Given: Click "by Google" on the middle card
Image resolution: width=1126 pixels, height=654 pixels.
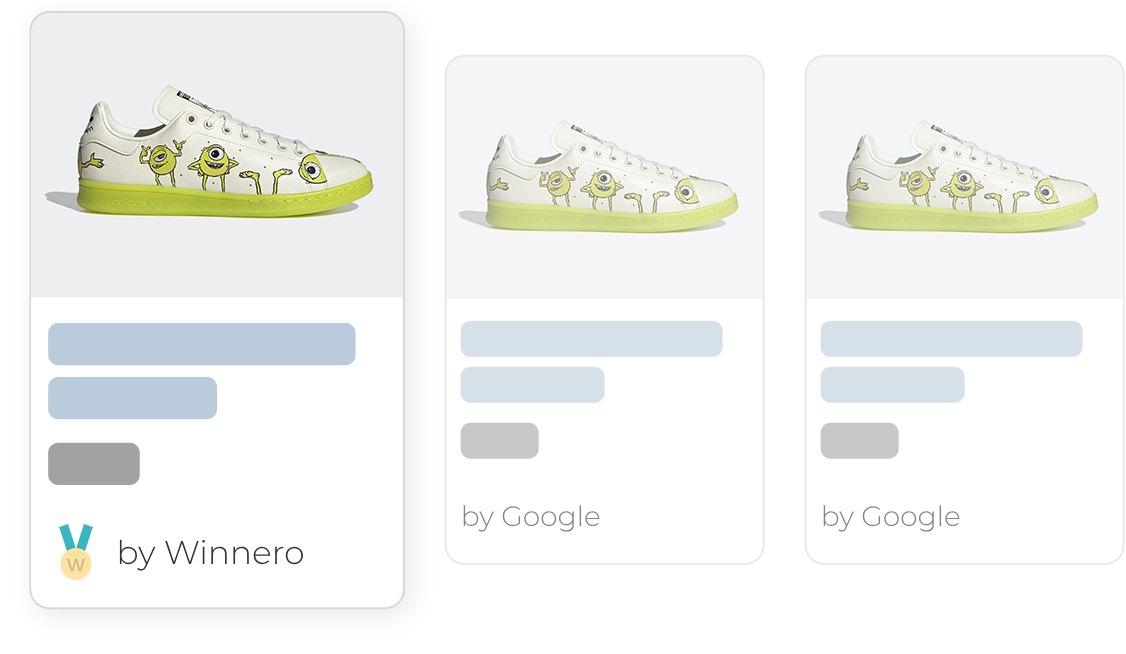Looking at the screenshot, I should pos(531,516).
